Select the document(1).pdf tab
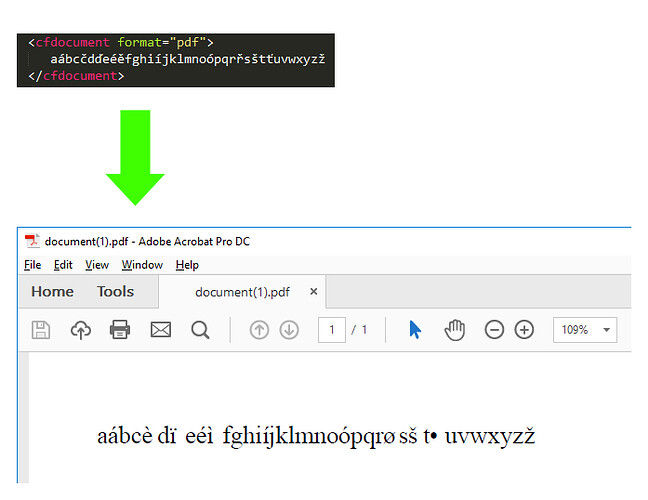 242,292
